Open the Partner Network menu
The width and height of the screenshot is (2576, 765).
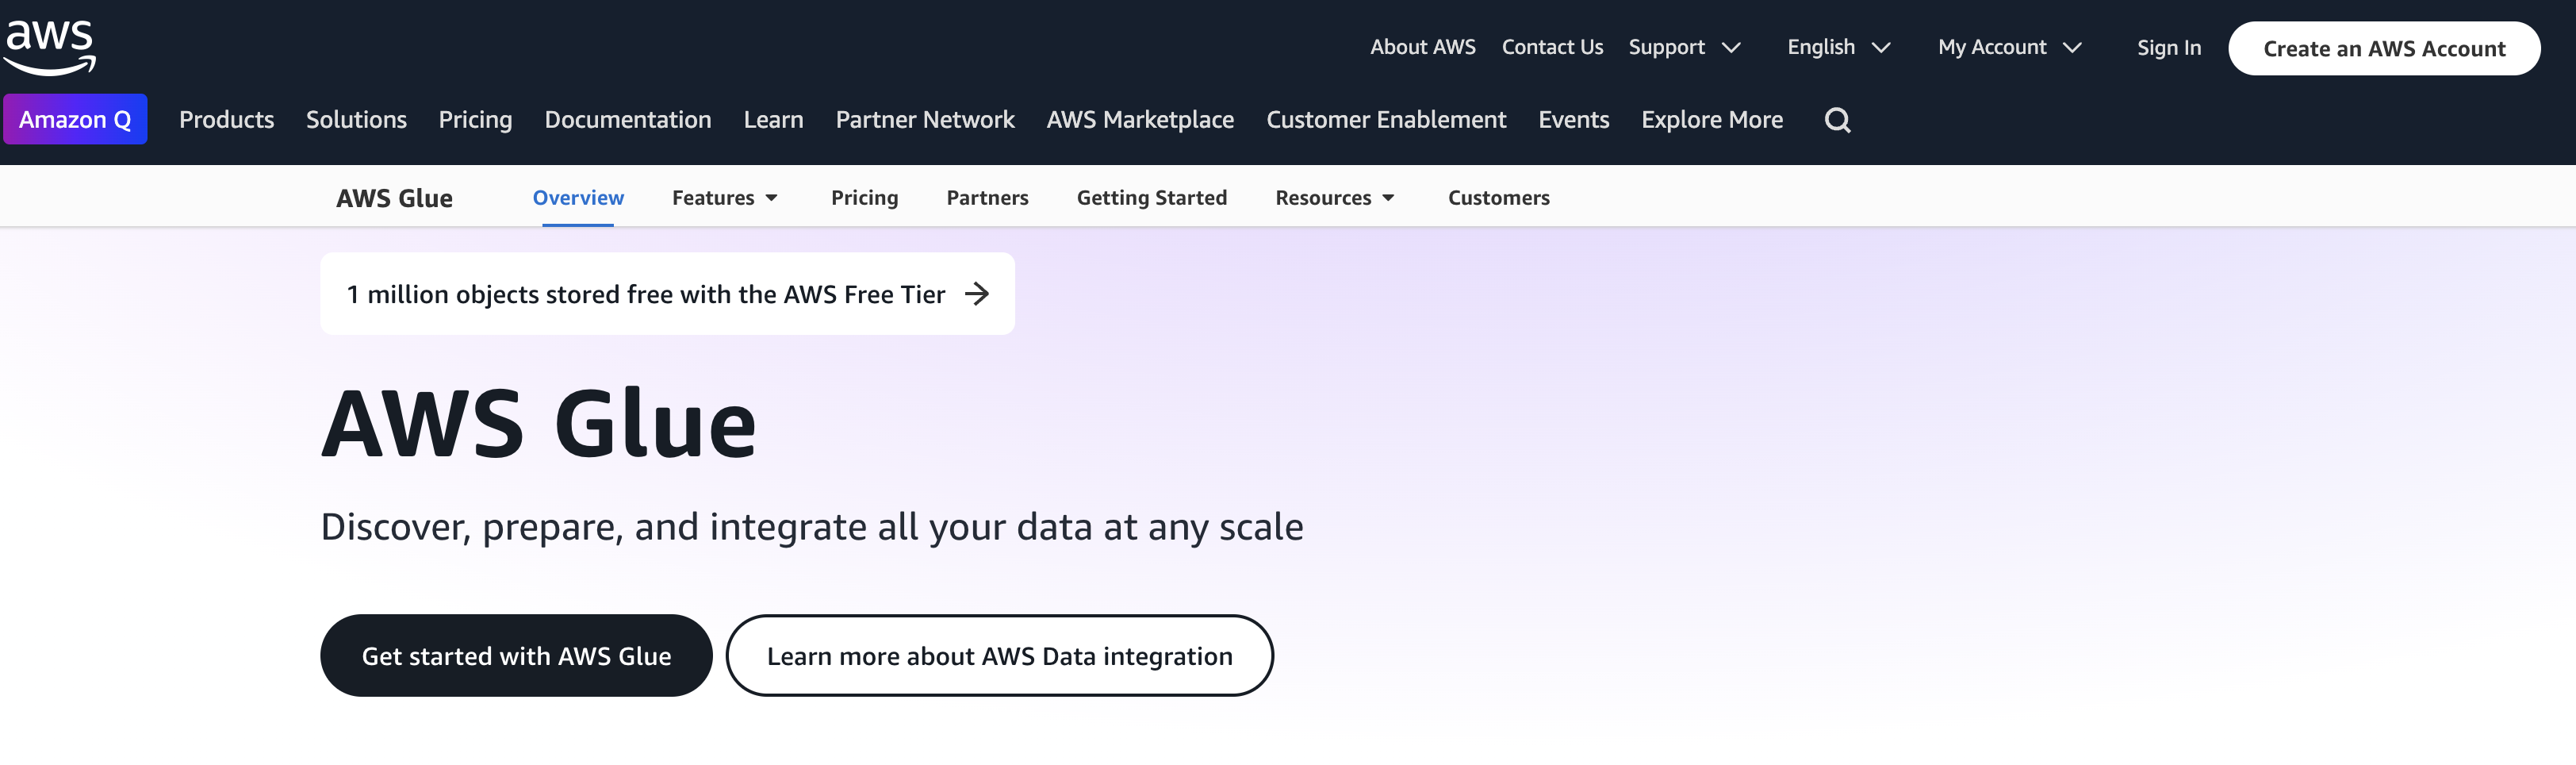pos(925,120)
